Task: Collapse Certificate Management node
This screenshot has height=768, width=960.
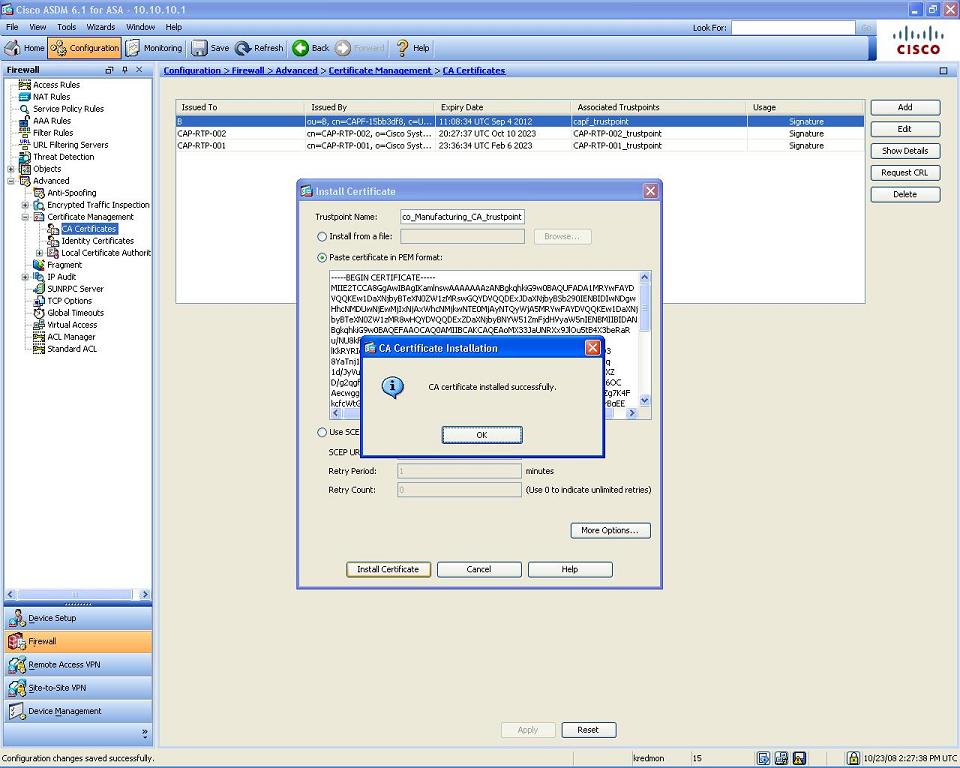Action: 25,217
